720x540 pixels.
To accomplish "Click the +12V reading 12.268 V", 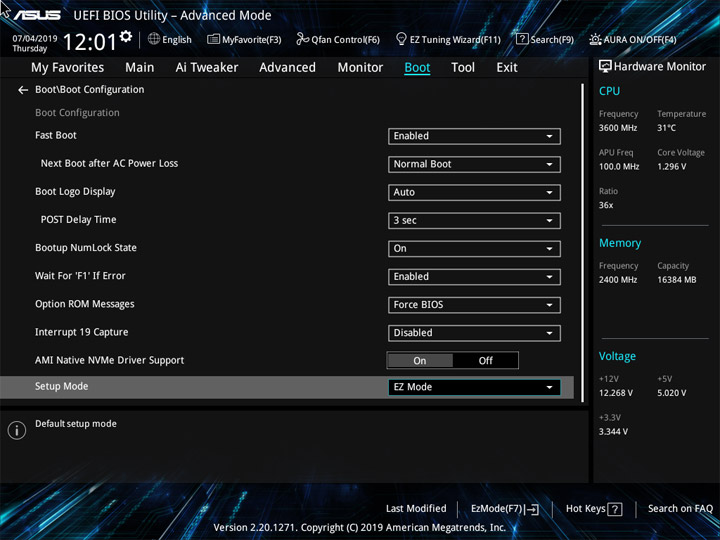I will point(616,393).
